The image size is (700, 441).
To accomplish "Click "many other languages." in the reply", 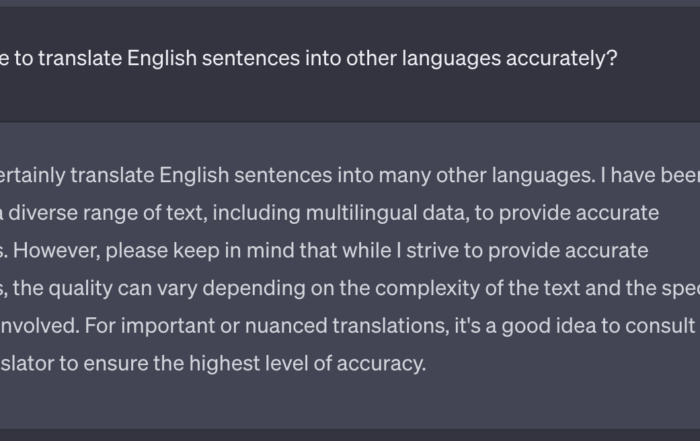I will pyautogui.click(x=487, y=175).
